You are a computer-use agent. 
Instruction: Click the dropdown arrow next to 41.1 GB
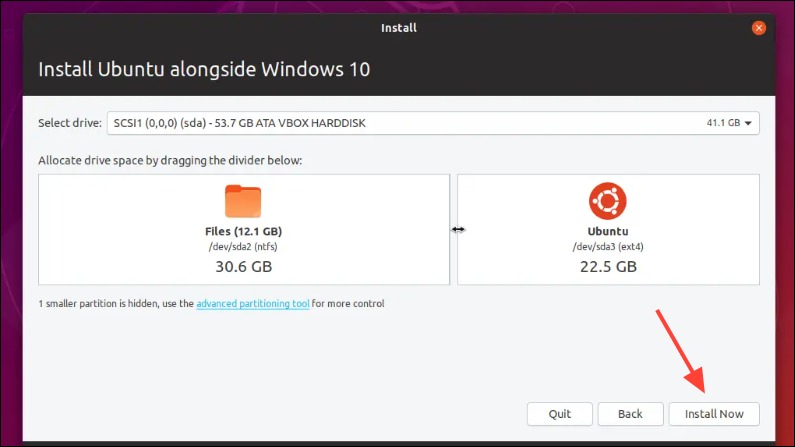click(748, 123)
